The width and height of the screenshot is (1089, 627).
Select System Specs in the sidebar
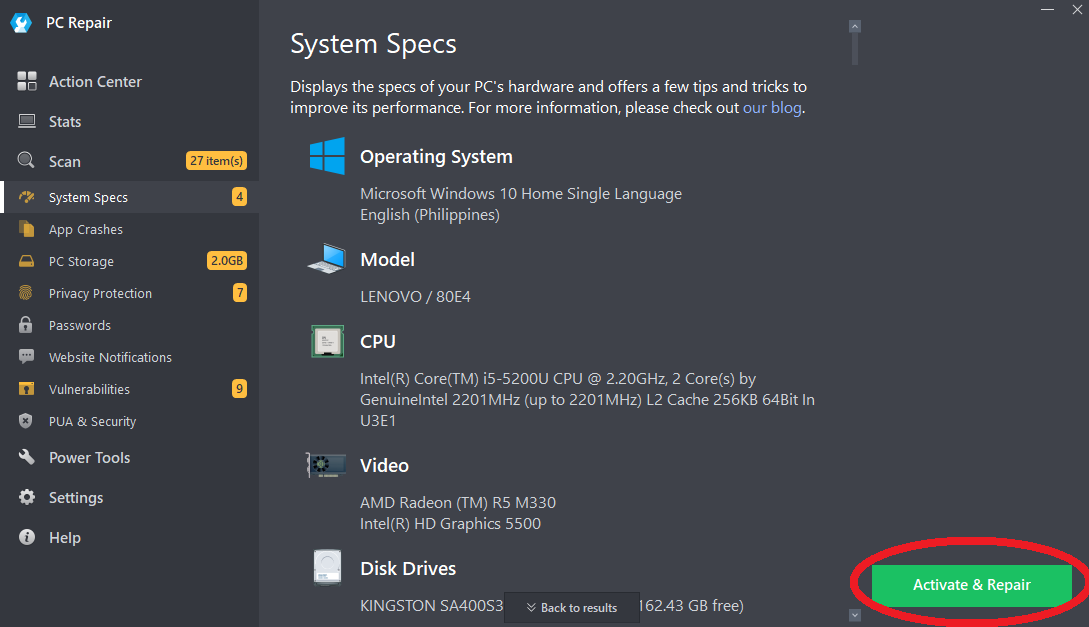click(129, 197)
